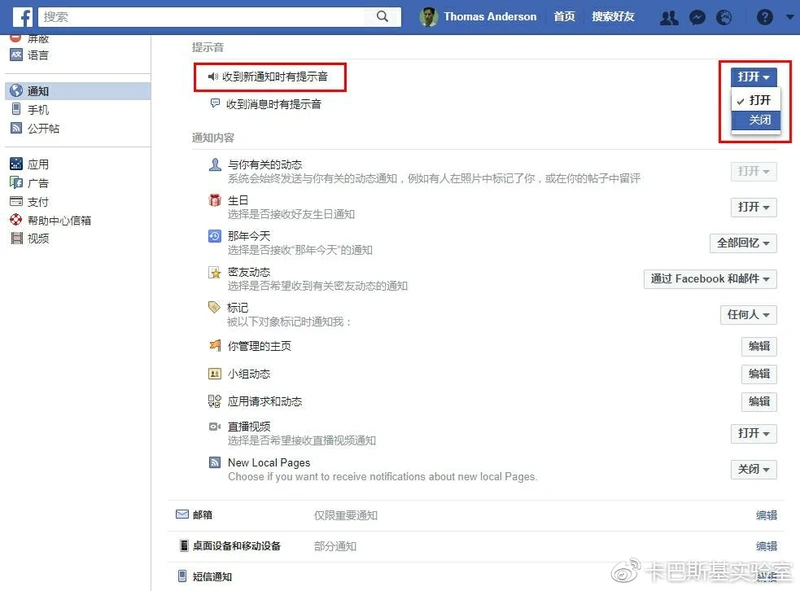
Task: Click the 公开帖 feed sidebar icon
Action: [x=16, y=128]
